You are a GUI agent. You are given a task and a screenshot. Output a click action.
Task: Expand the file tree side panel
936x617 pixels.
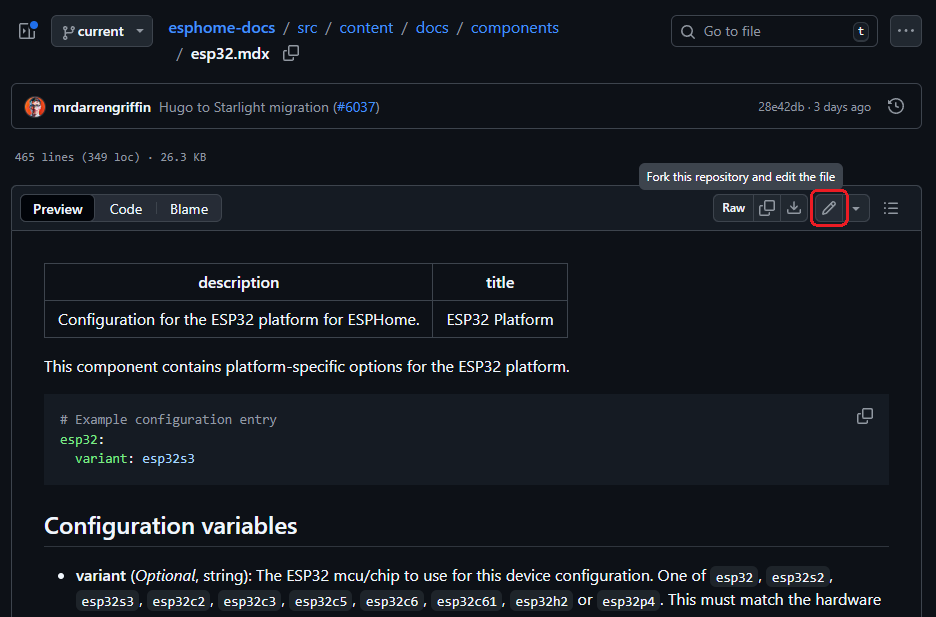28,31
